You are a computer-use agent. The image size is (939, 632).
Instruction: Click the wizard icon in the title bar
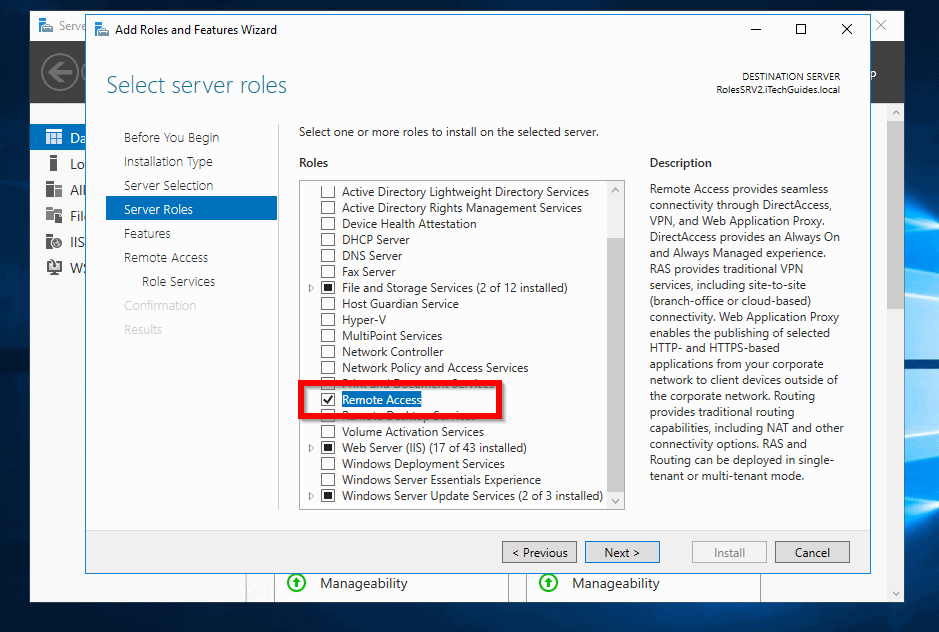point(102,29)
